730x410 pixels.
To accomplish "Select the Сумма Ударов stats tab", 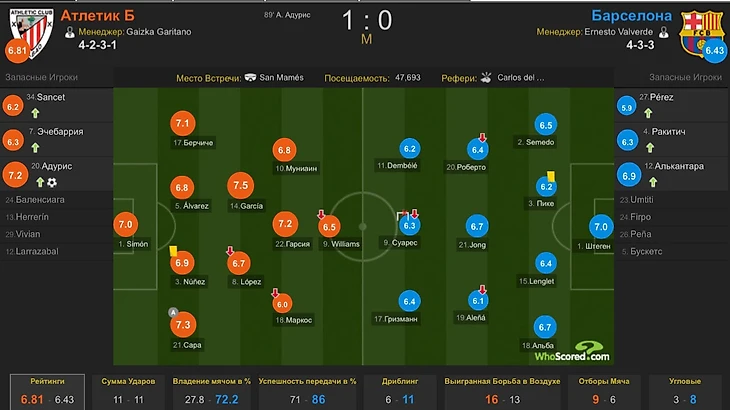I will [128, 391].
